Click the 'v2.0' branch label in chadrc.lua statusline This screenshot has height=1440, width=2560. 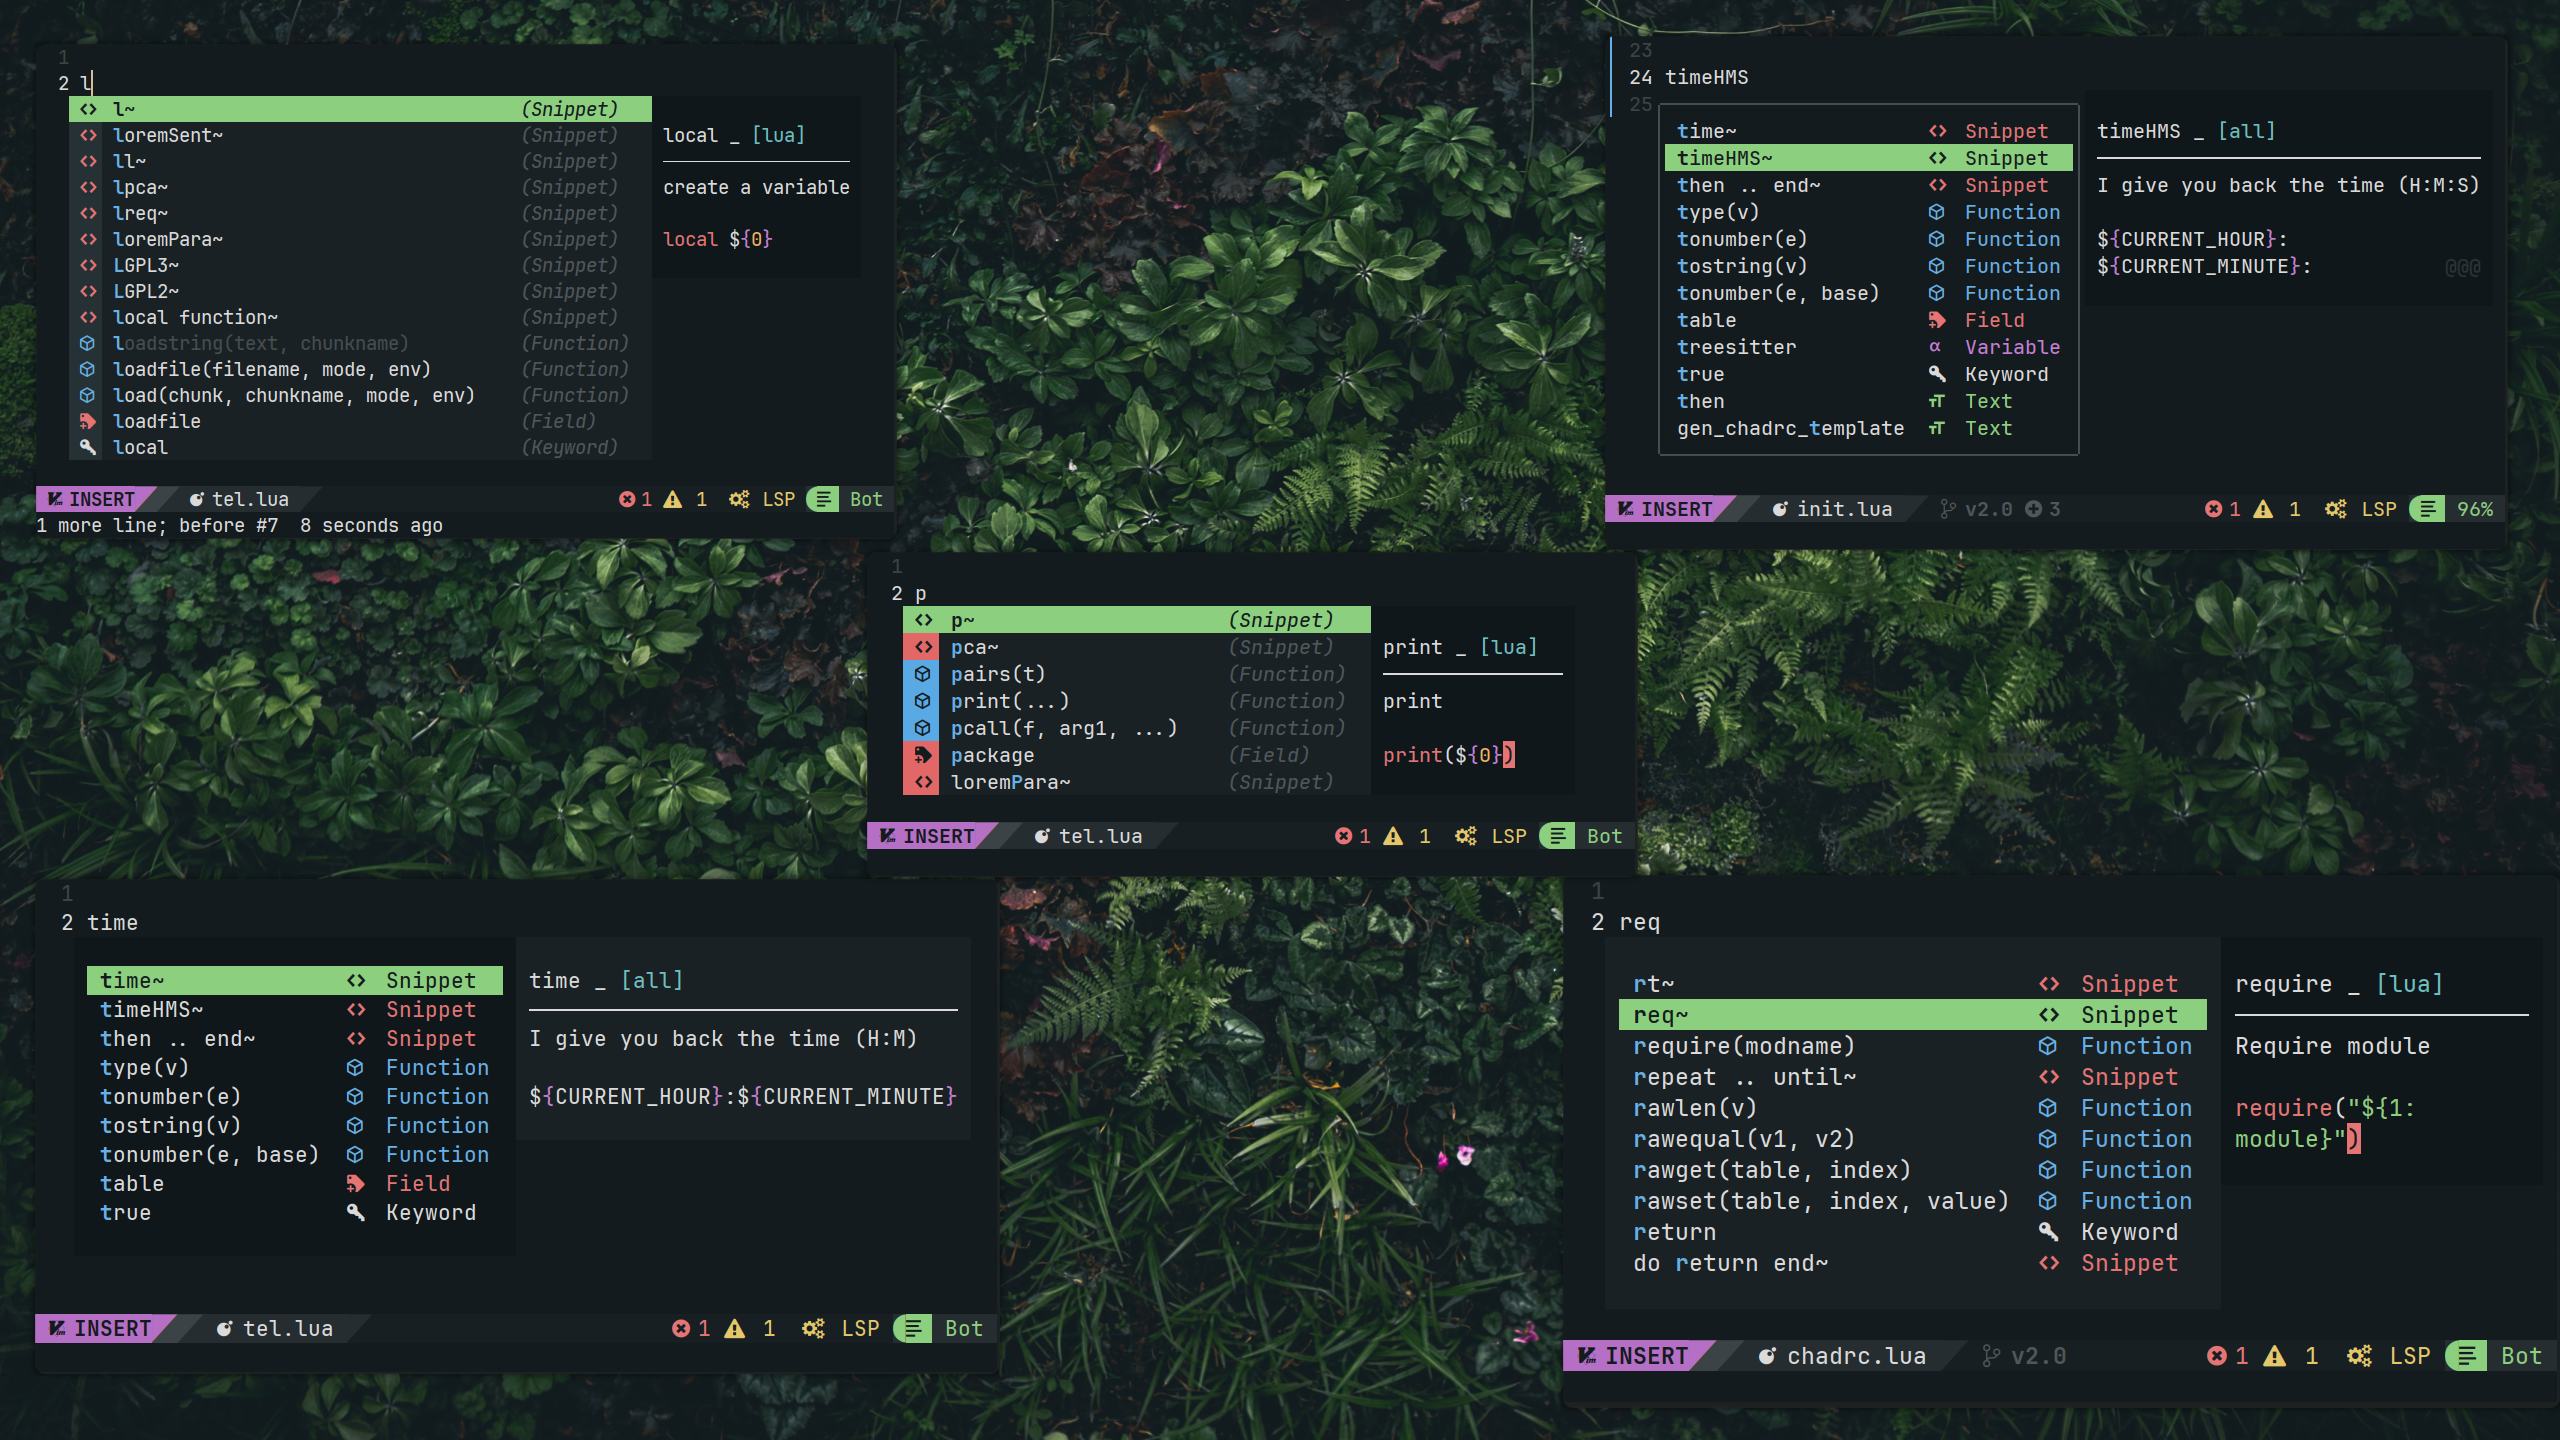(2038, 1356)
